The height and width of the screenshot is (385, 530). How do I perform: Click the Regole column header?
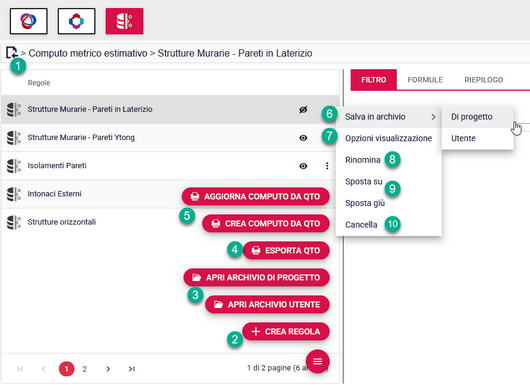pos(39,83)
